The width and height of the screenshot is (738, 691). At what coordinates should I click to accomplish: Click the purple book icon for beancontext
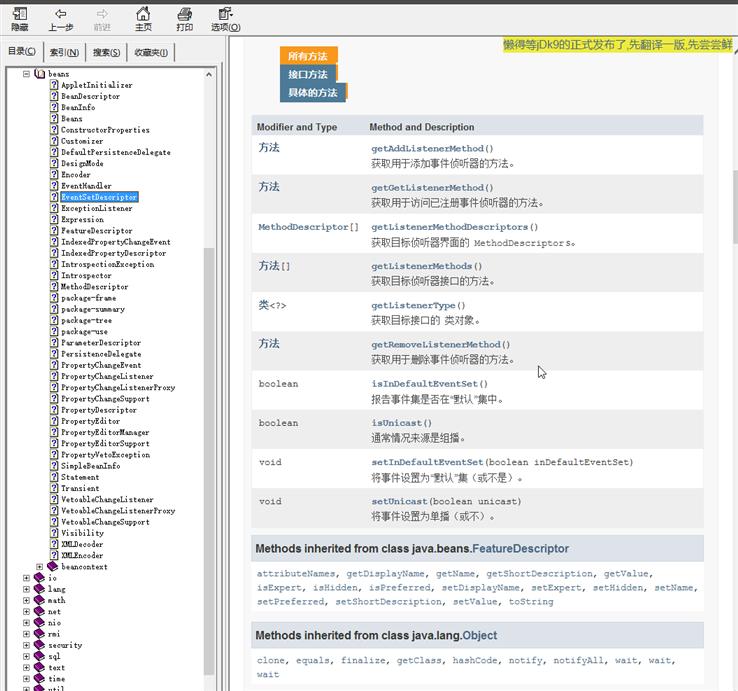click(53, 567)
